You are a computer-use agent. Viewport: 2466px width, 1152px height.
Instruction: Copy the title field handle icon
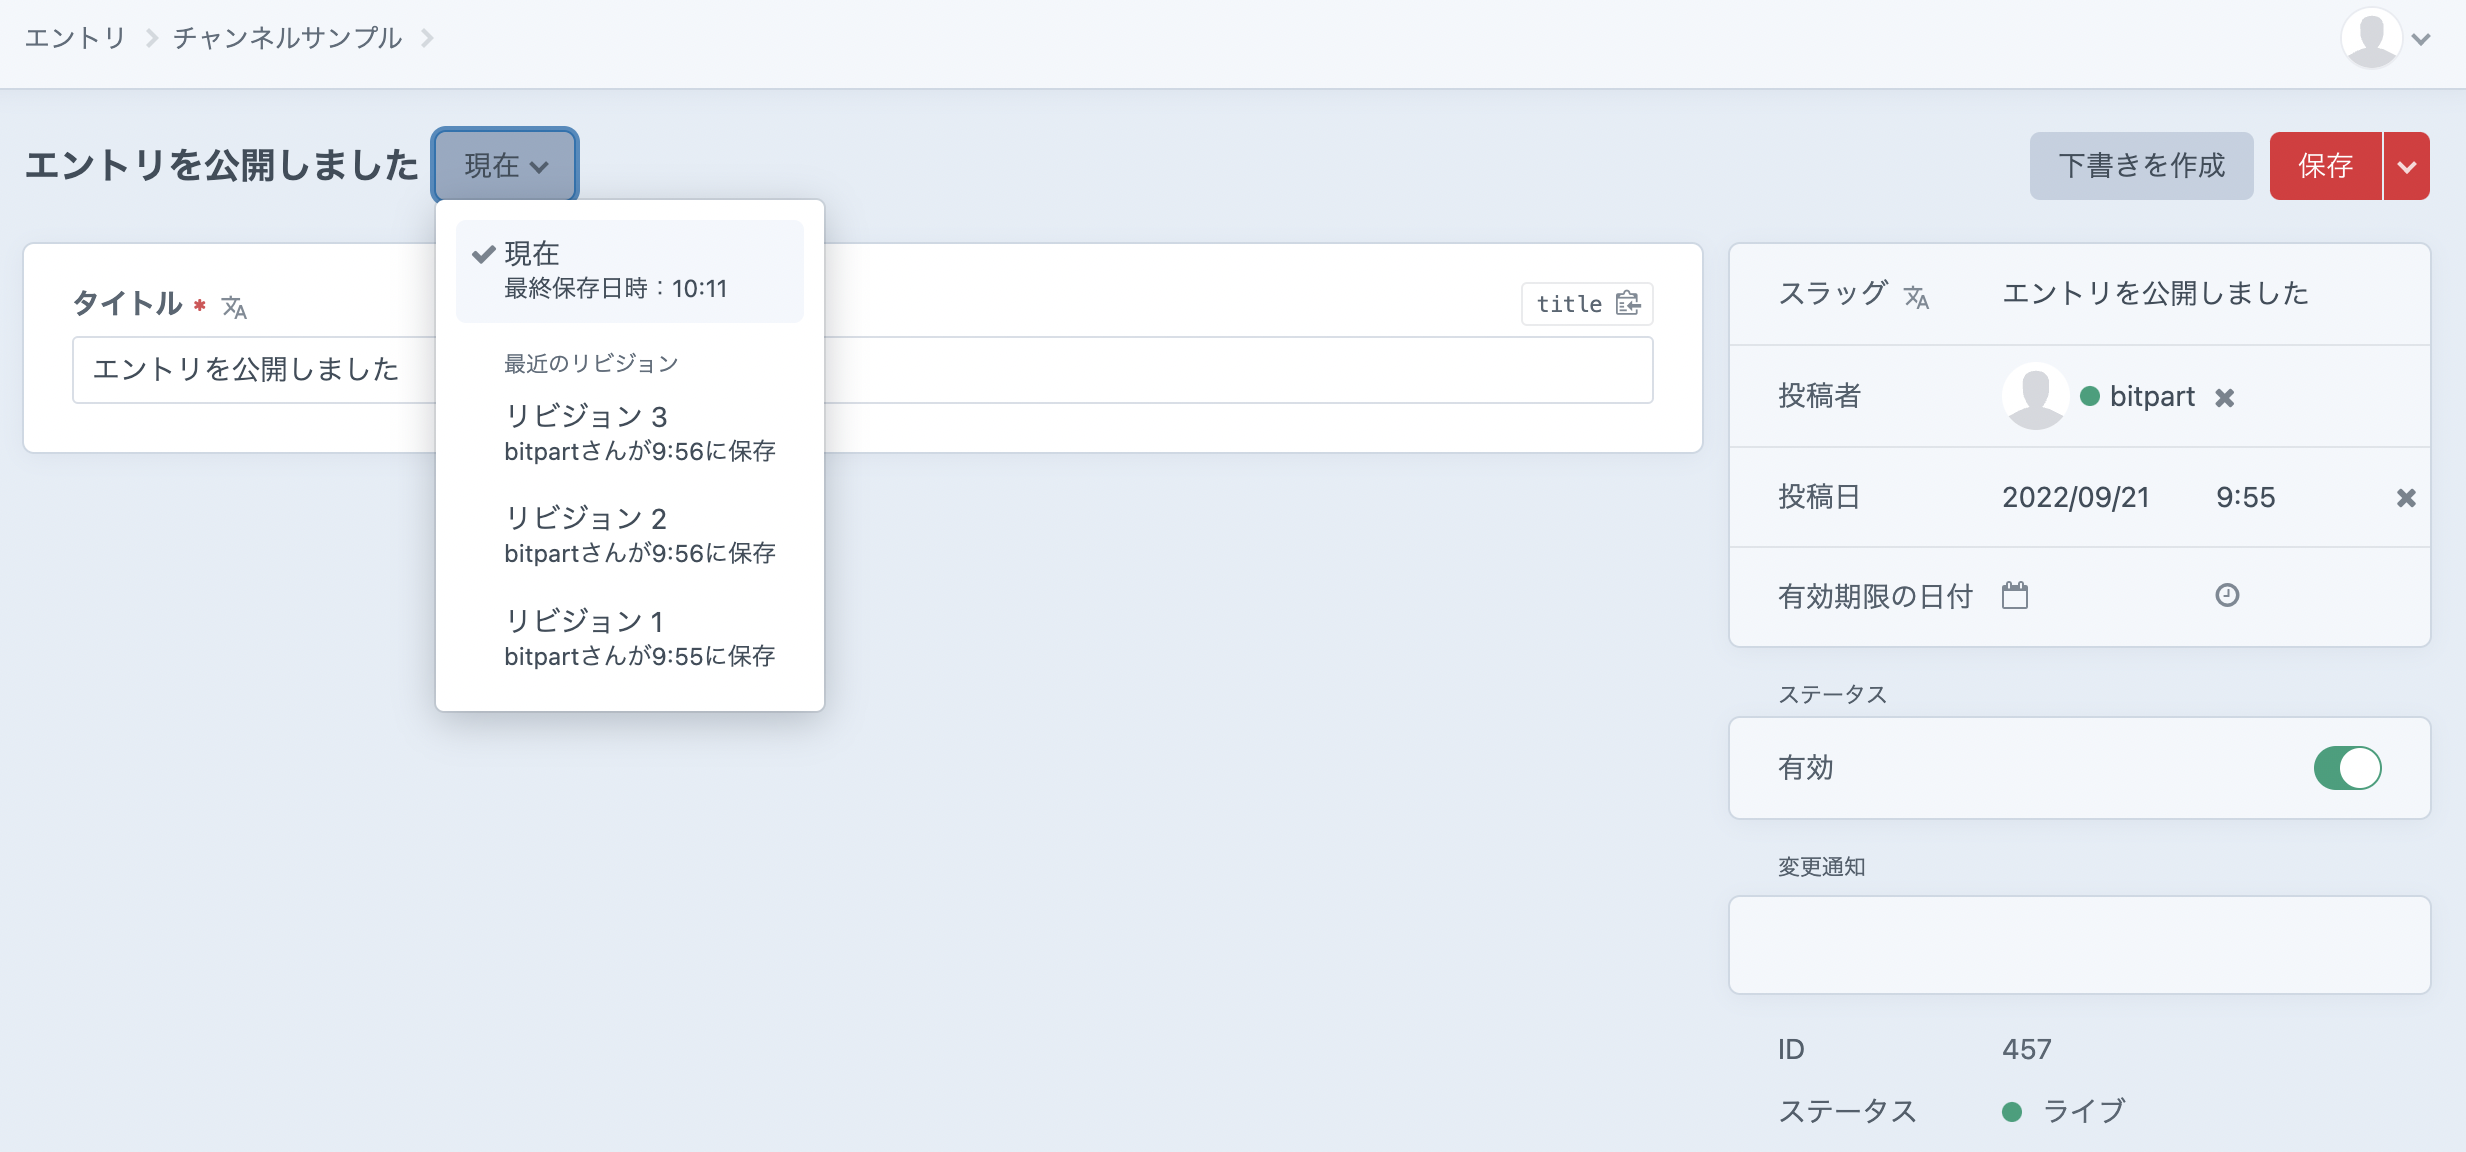1628,303
